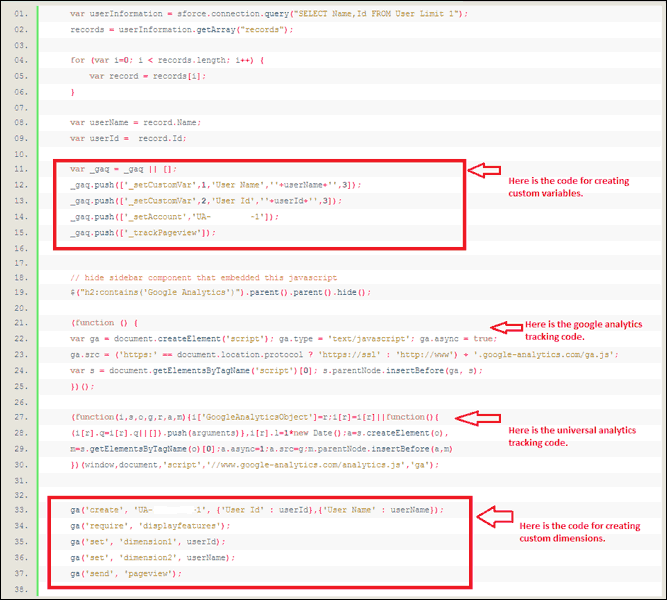This screenshot has width=667, height=600.
Task: Click the 'creating custom dimensions' annotation
Action: tap(579, 532)
